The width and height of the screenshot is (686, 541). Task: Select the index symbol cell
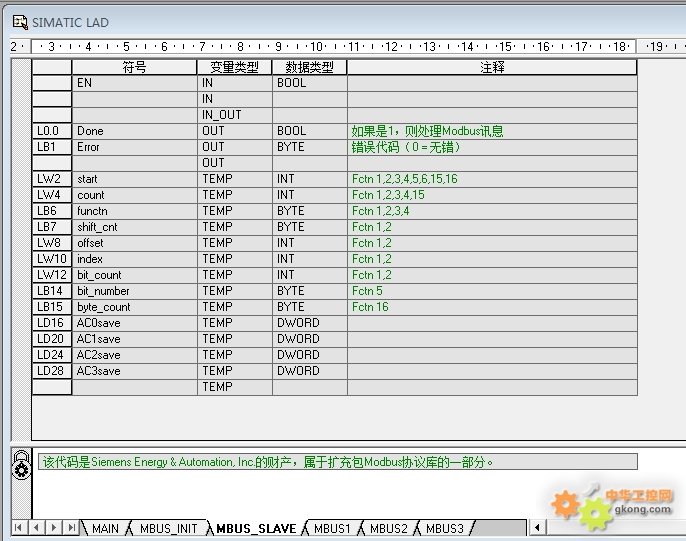(x=134, y=259)
